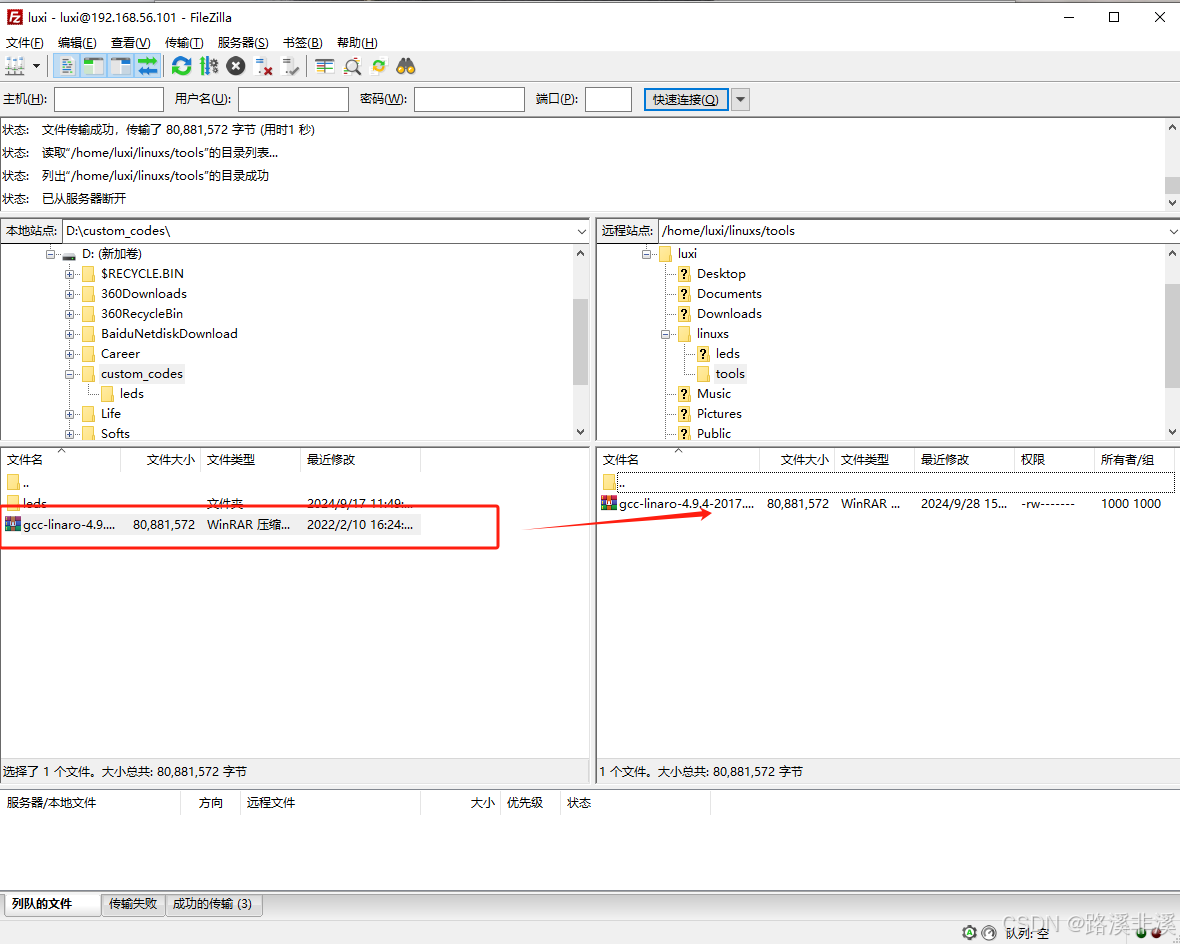Open directory listing filters

coord(350,66)
